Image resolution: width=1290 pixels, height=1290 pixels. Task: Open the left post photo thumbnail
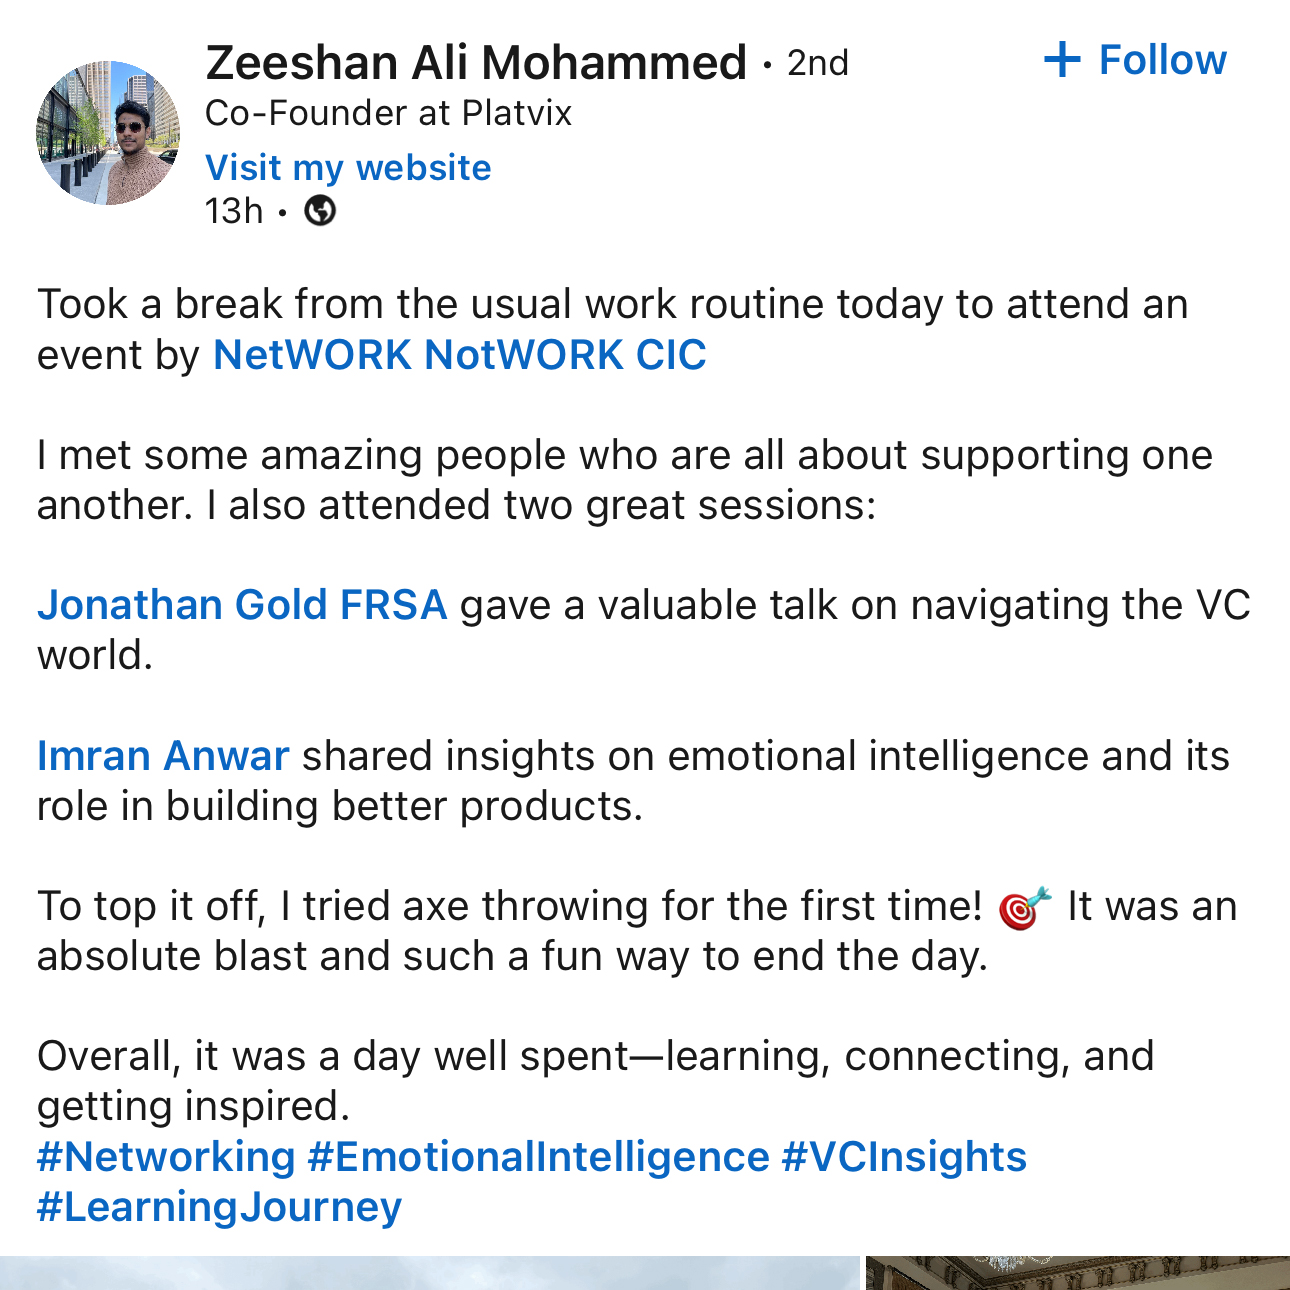click(430, 1273)
